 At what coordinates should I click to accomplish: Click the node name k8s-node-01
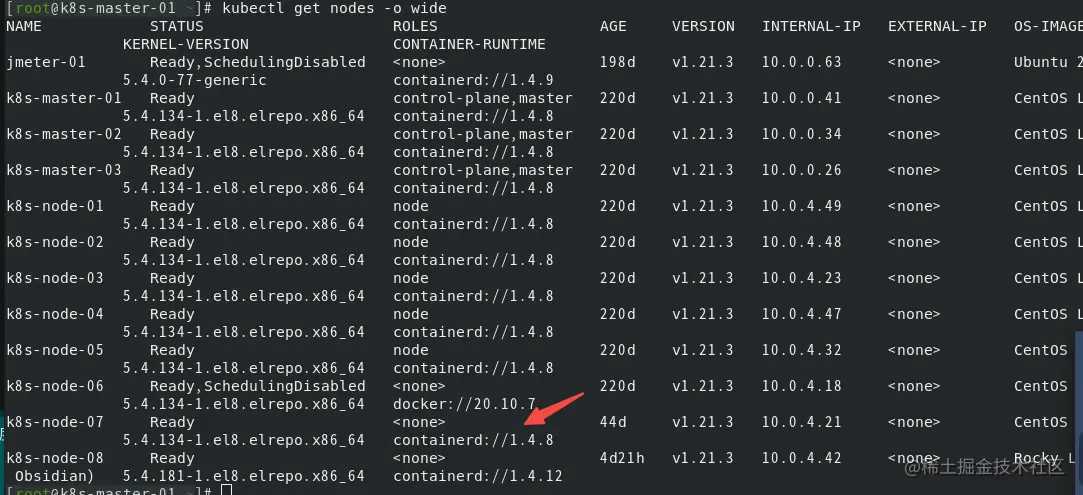[x=55, y=206]
